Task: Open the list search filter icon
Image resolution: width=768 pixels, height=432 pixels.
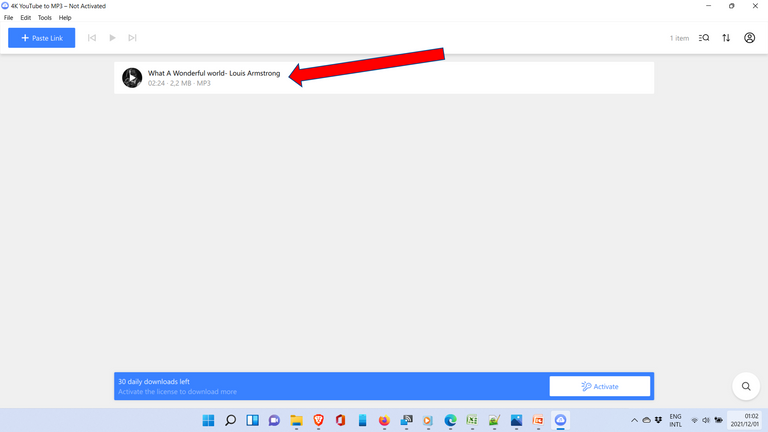Action: (704, 38)
